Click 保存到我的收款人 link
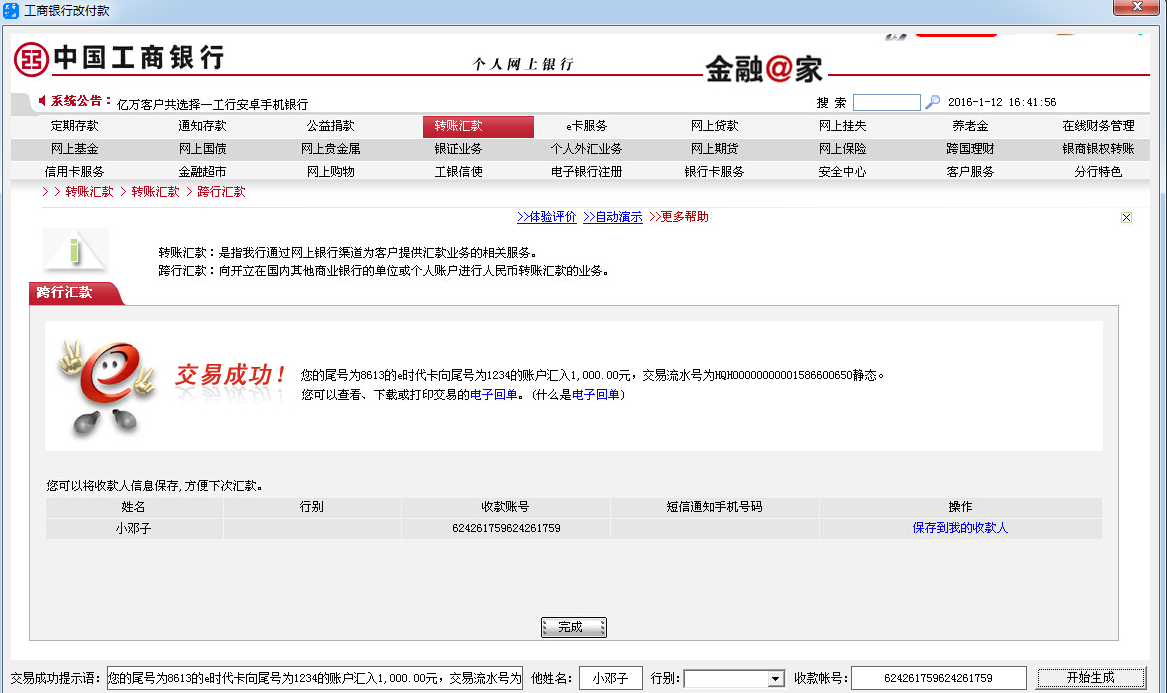 click(960, 528)
